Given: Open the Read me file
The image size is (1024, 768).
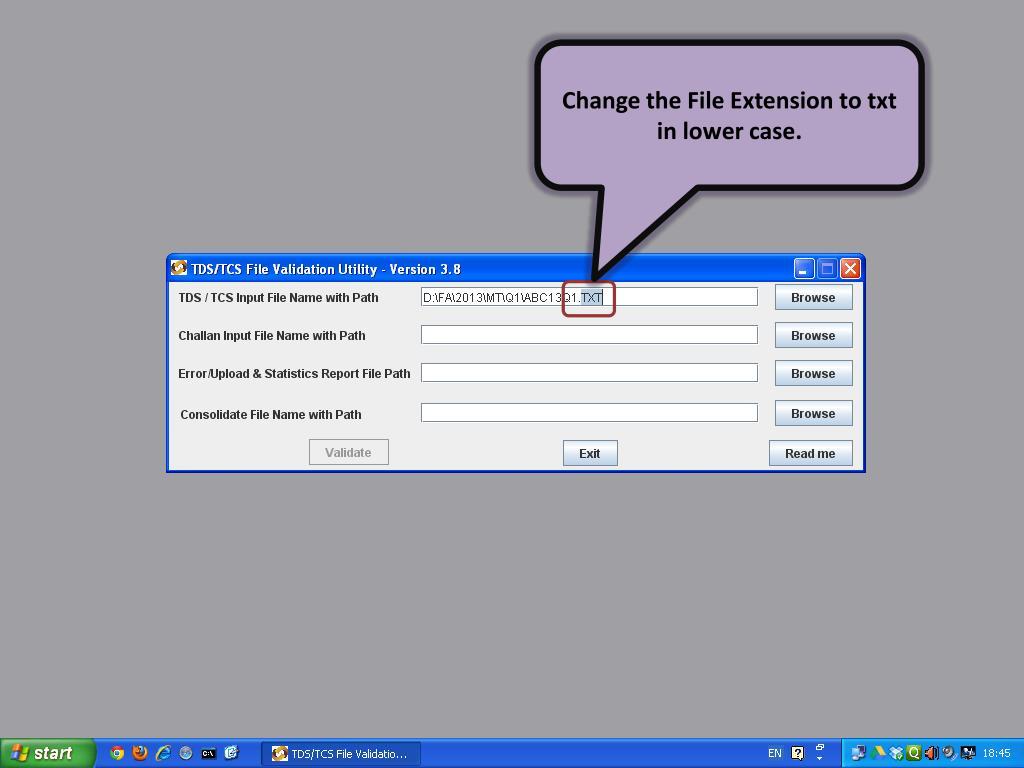Looking at the screenshot, I should coord(810,453).
